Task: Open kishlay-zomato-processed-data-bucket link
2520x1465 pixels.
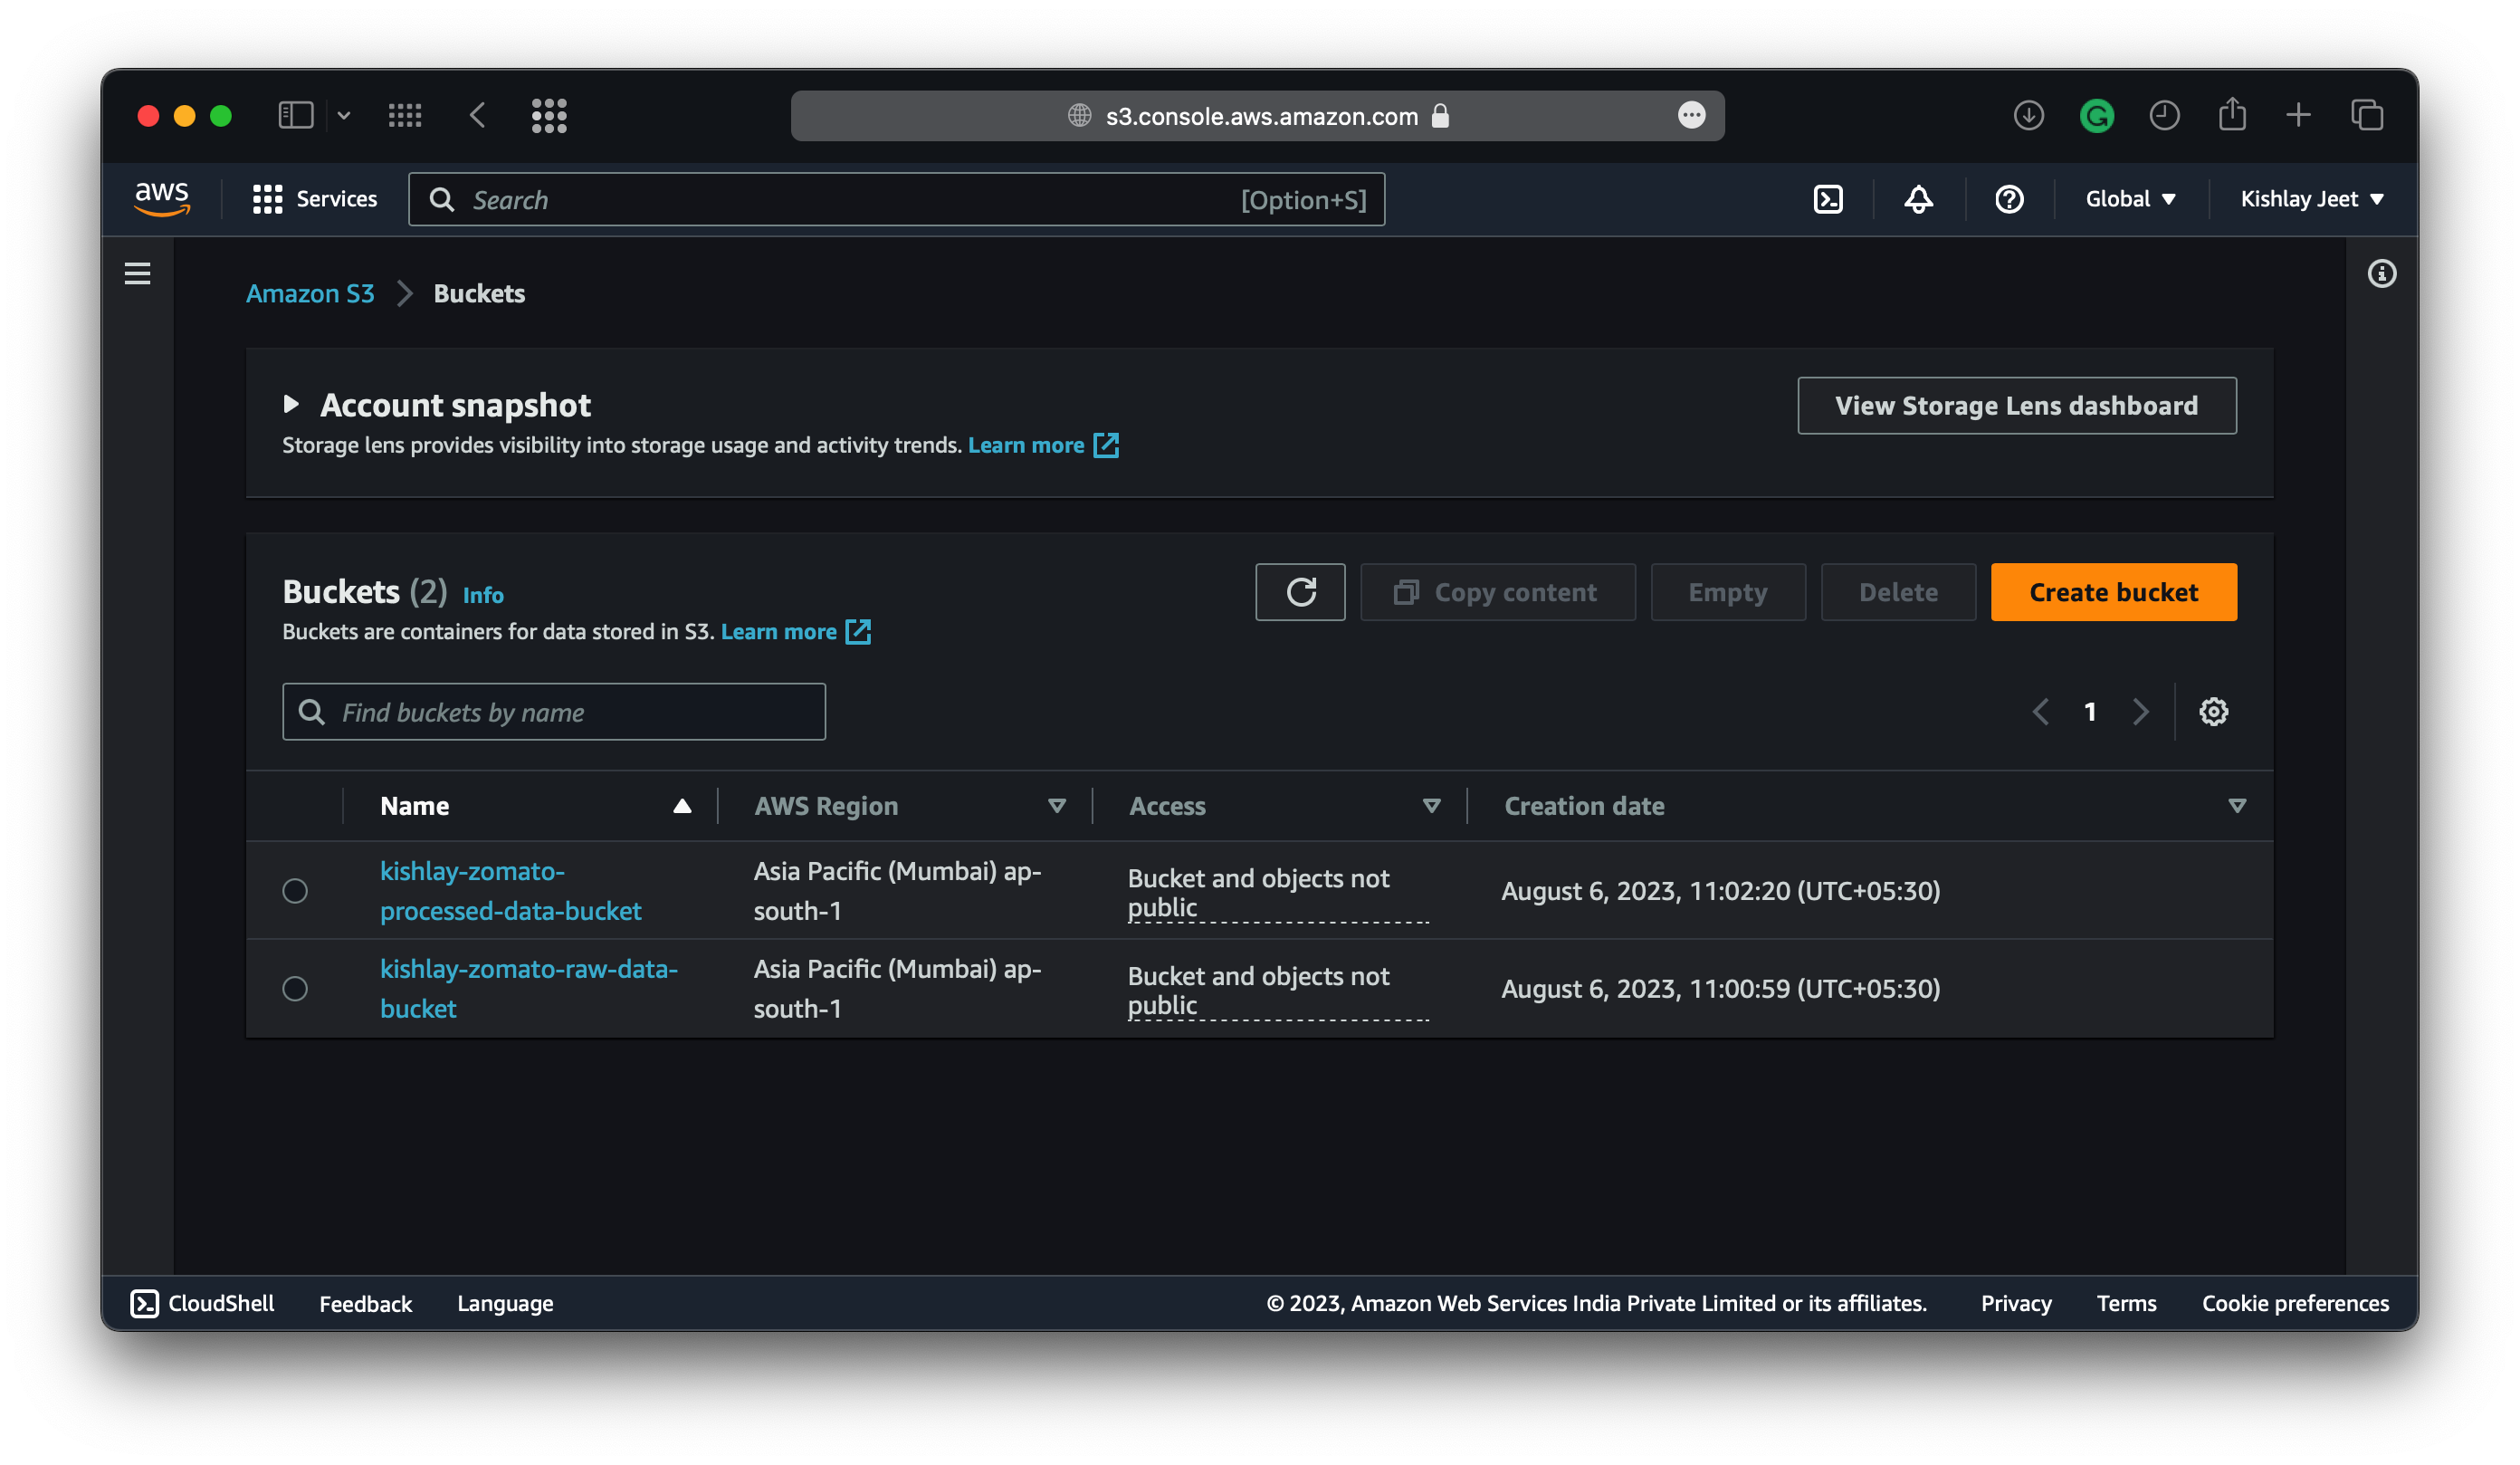Action: point(511,889)
